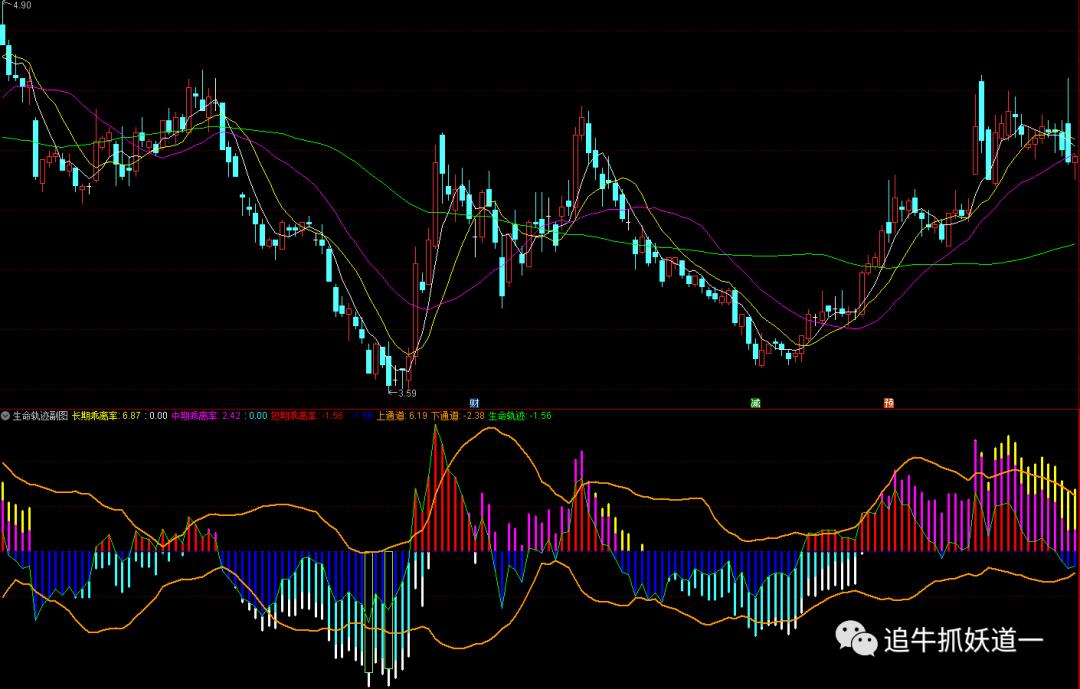Screen dimensions: 1080x689
Task: Click the 3.59 low price annotation
Action: (x=407, y=393)
